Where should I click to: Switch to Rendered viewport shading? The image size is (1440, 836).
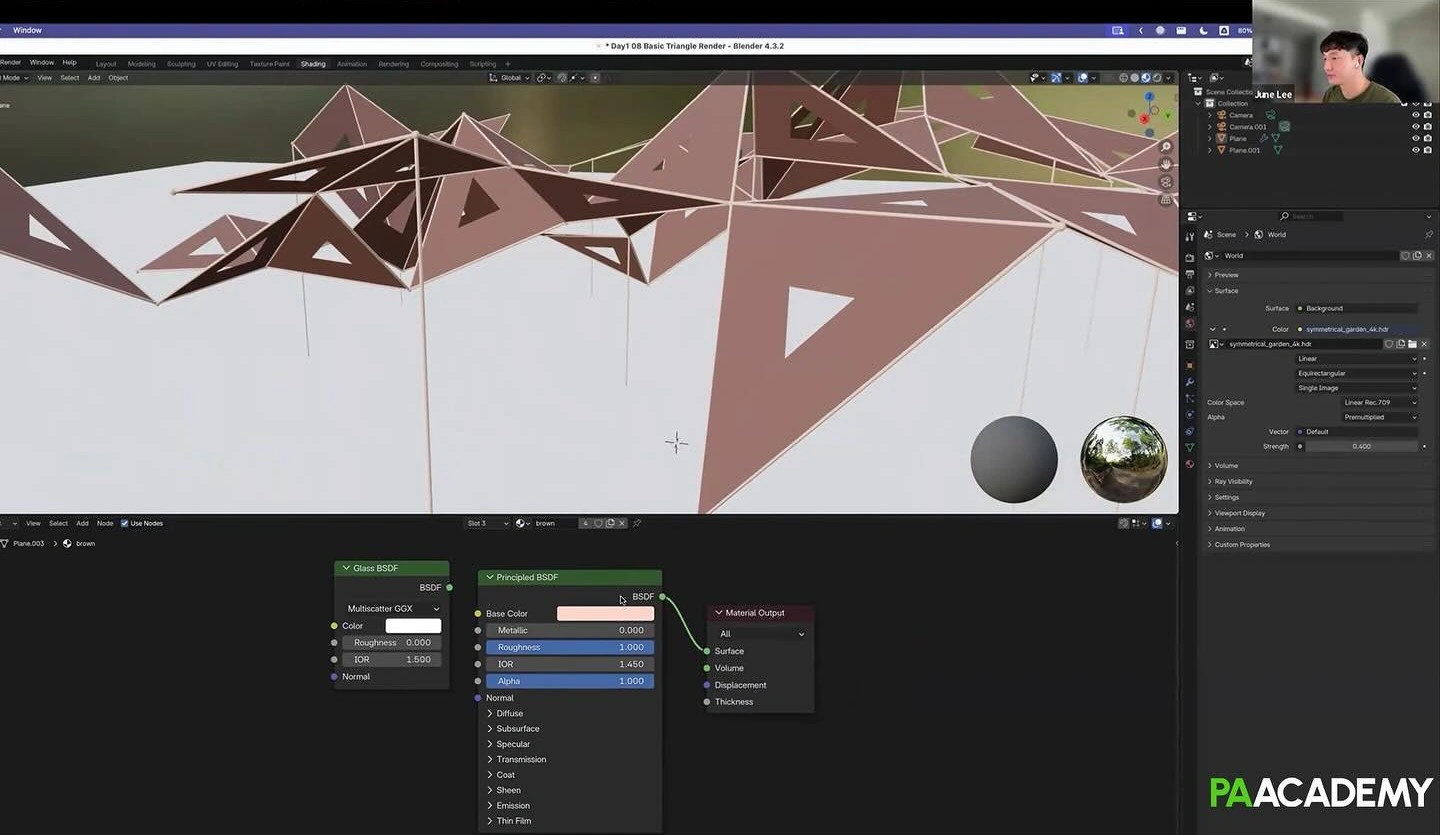coord(1157,77)
